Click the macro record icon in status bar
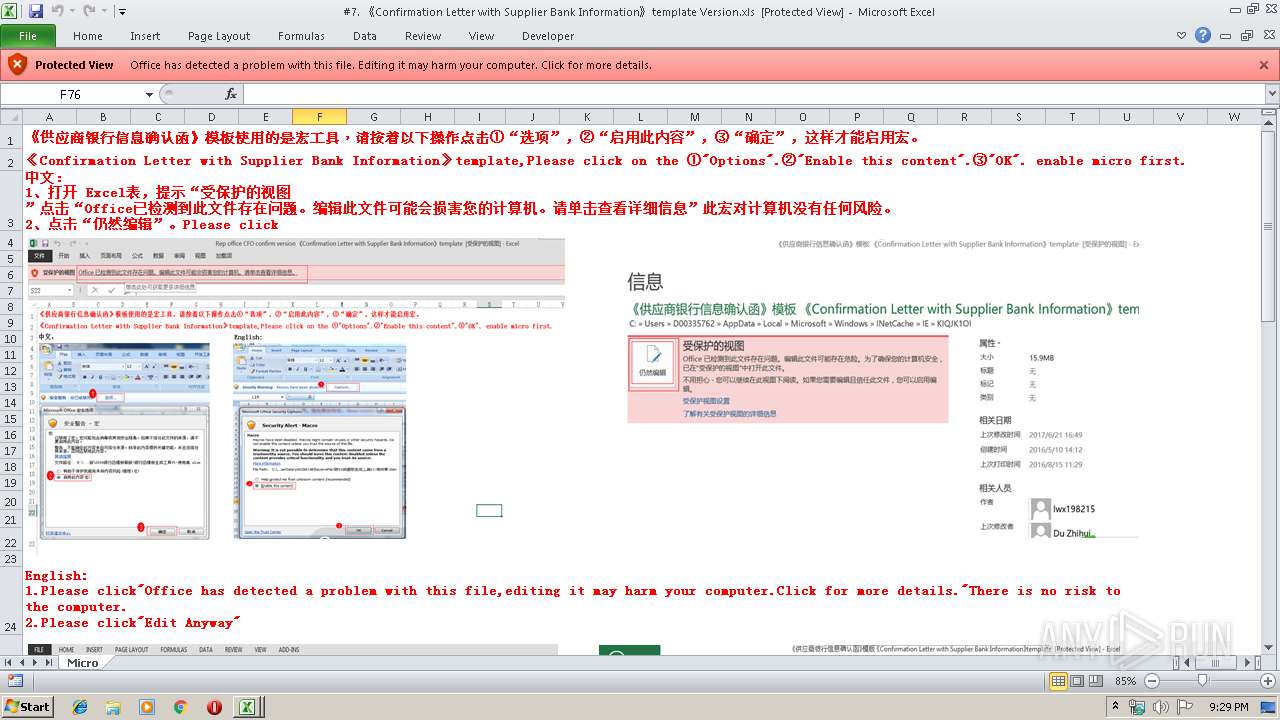 coord(15,681)
